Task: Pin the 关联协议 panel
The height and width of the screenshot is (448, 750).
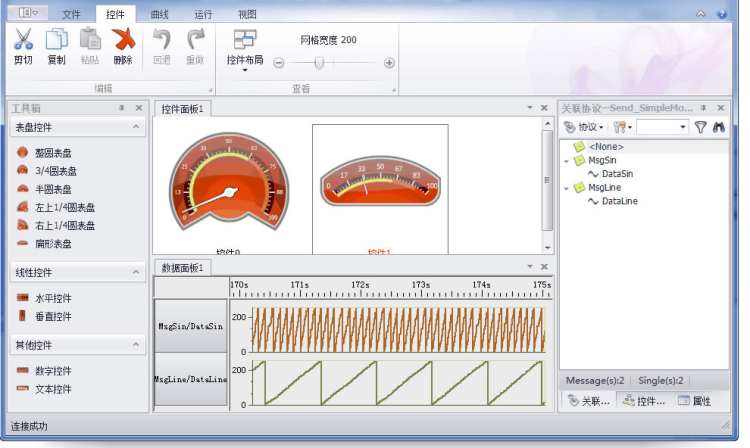Action: point(703,108)
